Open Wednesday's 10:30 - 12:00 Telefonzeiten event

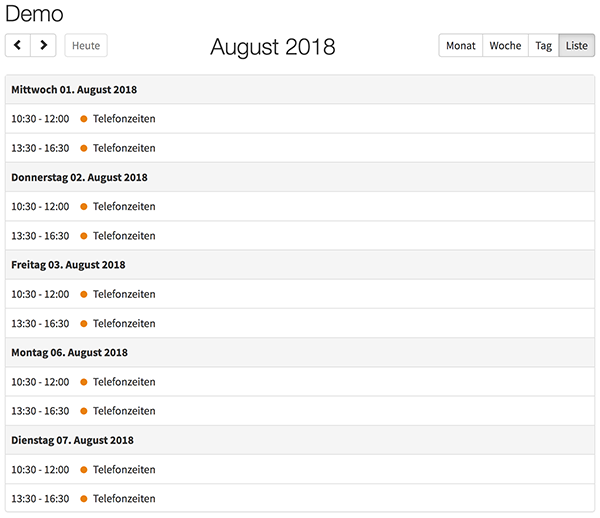300,119
